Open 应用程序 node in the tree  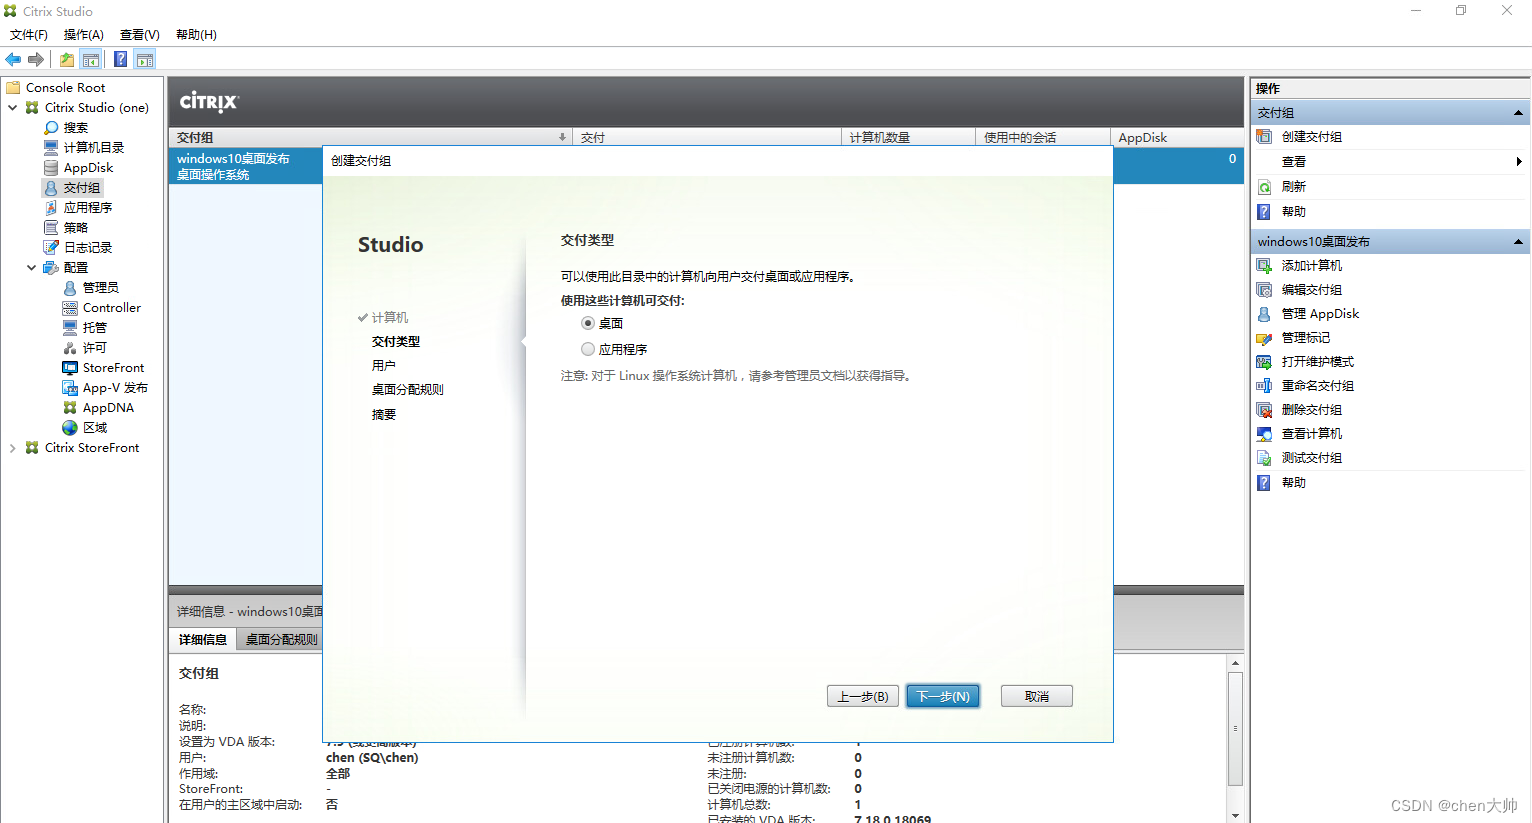(88, 208)
